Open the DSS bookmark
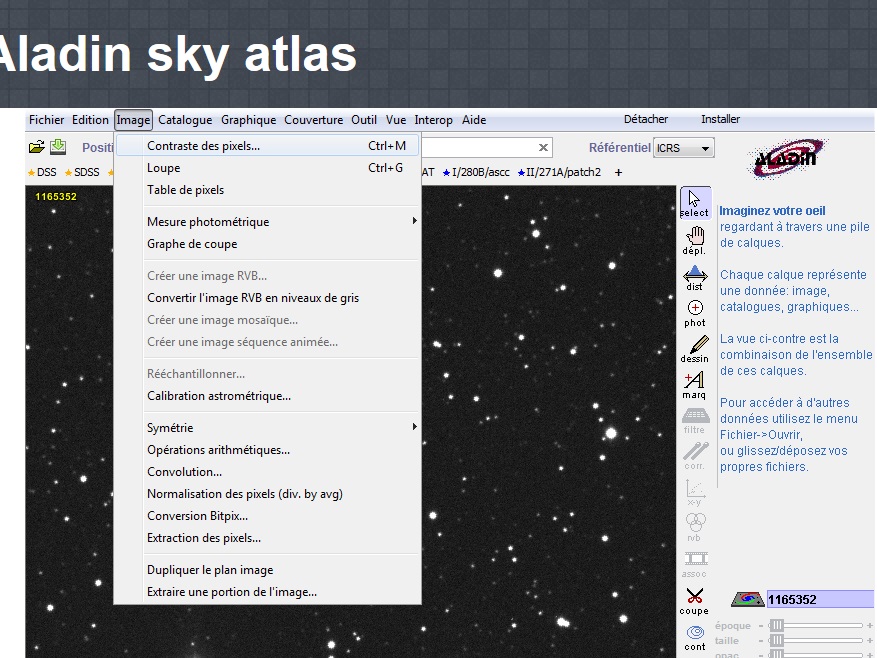Viewport: 877px width, 658px height. pos(42,172)
